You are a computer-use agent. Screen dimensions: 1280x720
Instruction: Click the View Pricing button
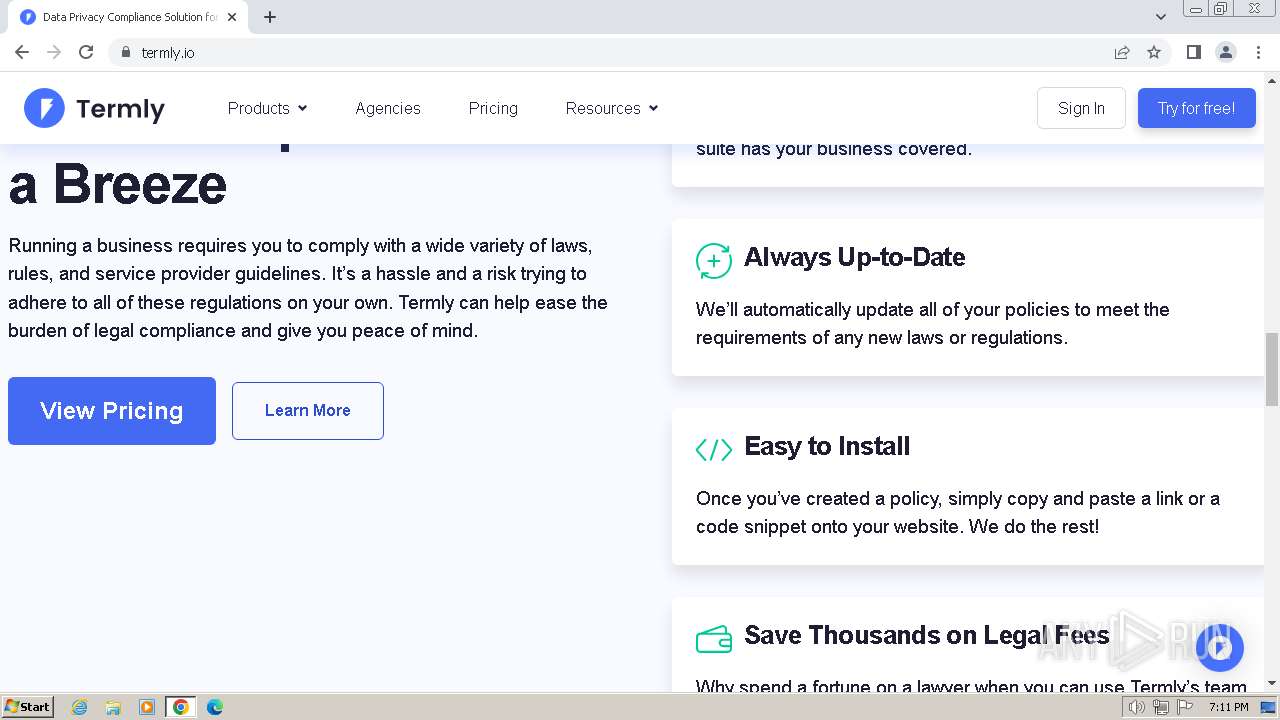(112, 411)
